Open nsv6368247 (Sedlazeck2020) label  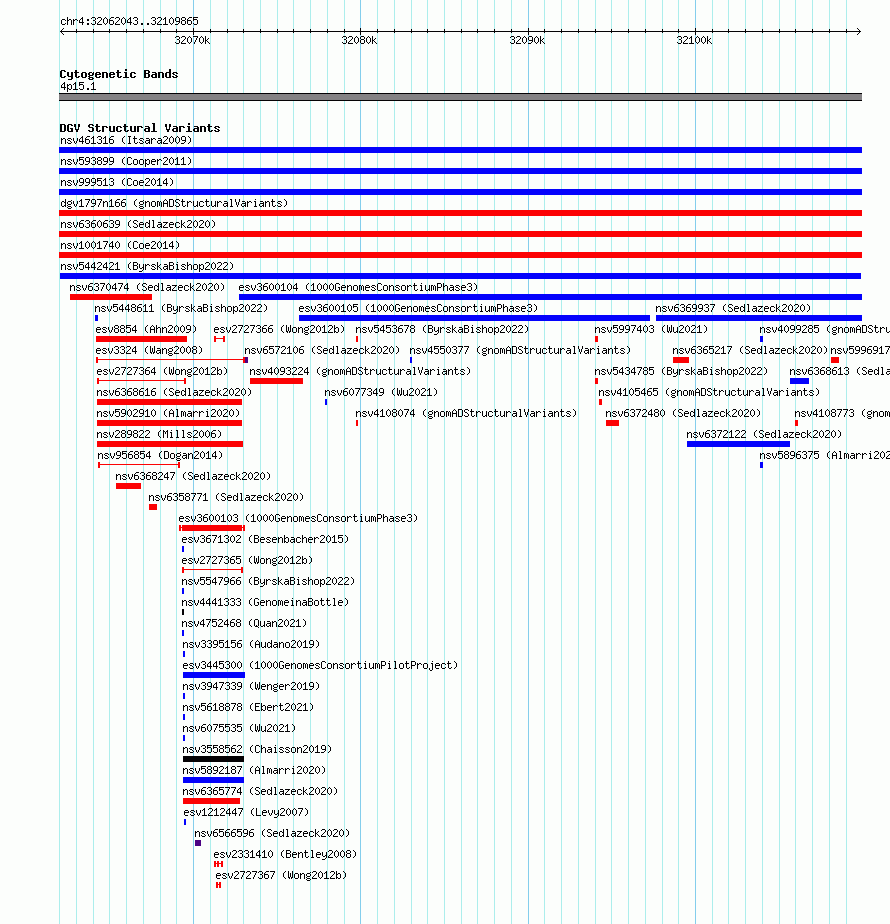193,476
